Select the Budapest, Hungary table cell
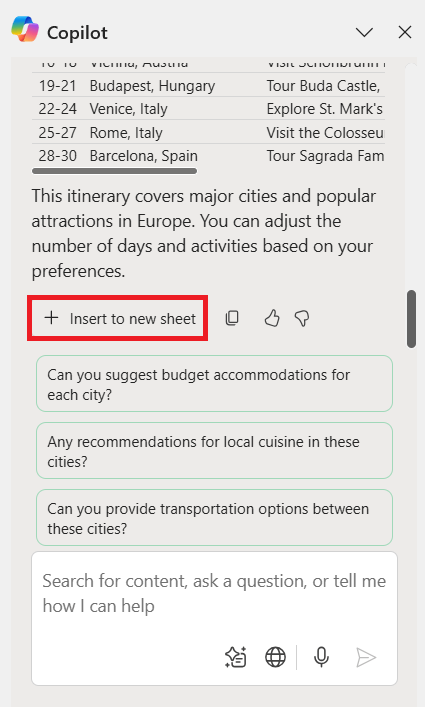Image resolution: width=425 pixels, height=707 pixels. 152,86
